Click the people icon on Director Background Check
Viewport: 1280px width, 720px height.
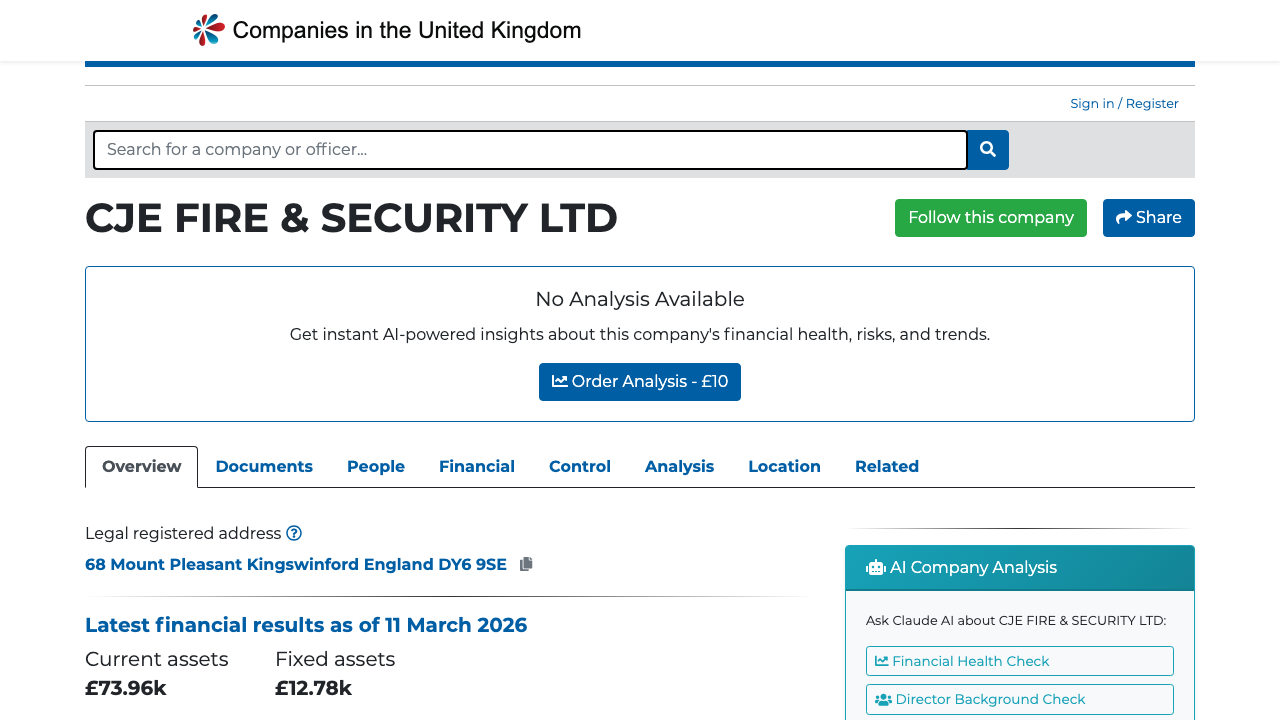(x=882, y=699)
